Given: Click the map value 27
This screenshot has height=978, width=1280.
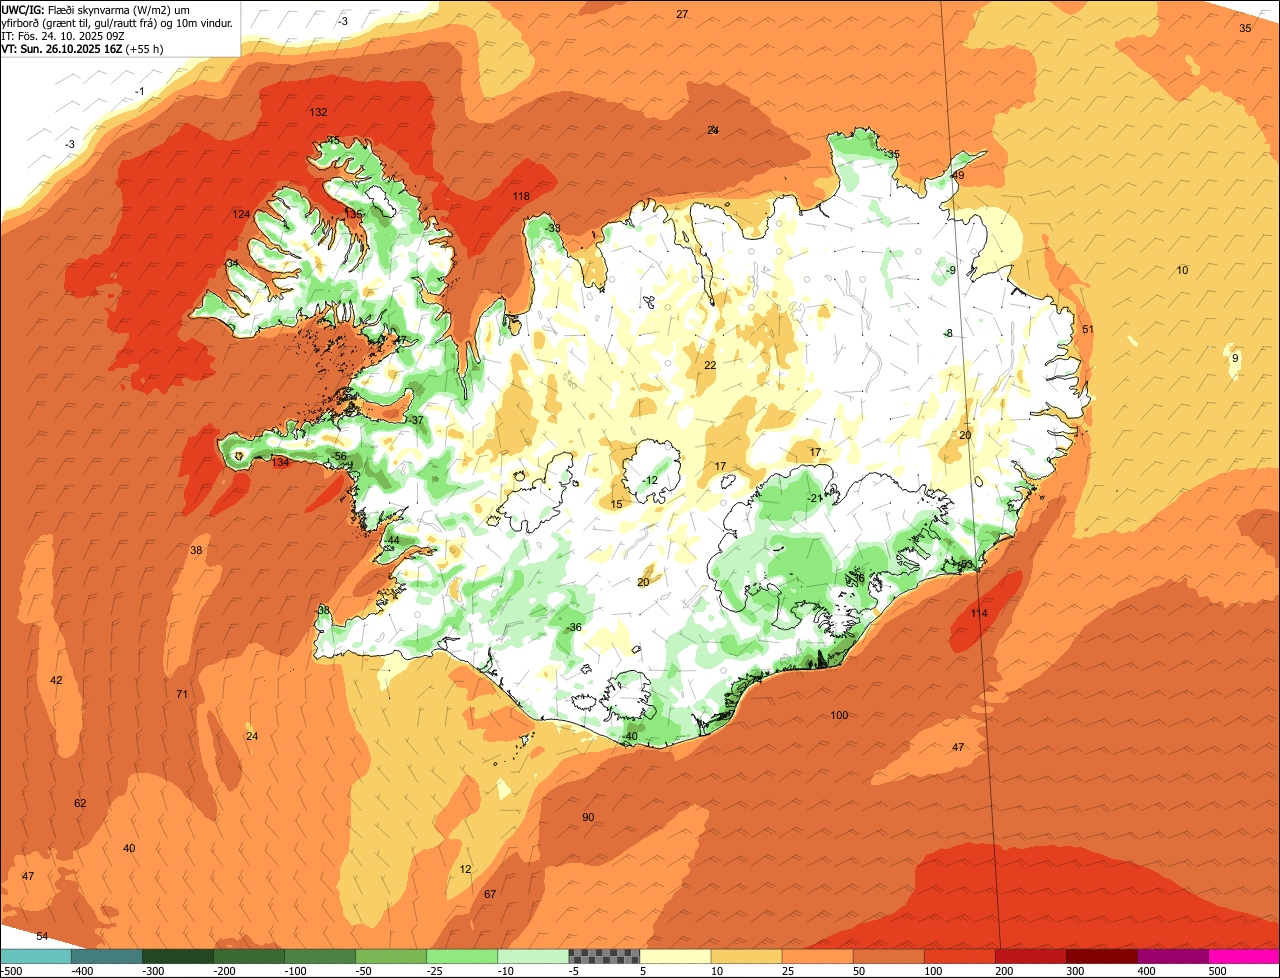Looking at the screenshot, I should click(682, 15).
